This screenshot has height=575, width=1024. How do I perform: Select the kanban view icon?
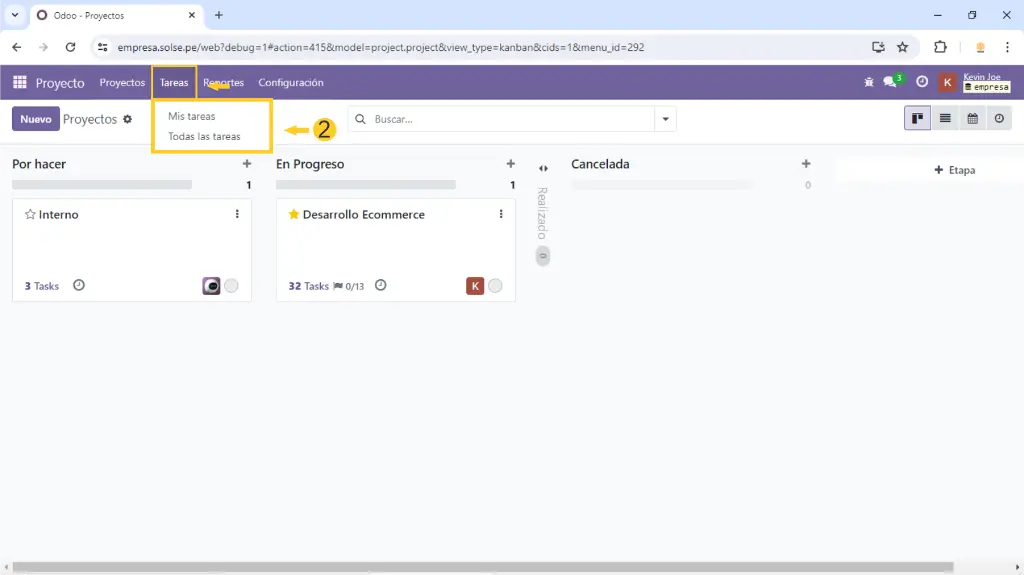tap(917, 119)
